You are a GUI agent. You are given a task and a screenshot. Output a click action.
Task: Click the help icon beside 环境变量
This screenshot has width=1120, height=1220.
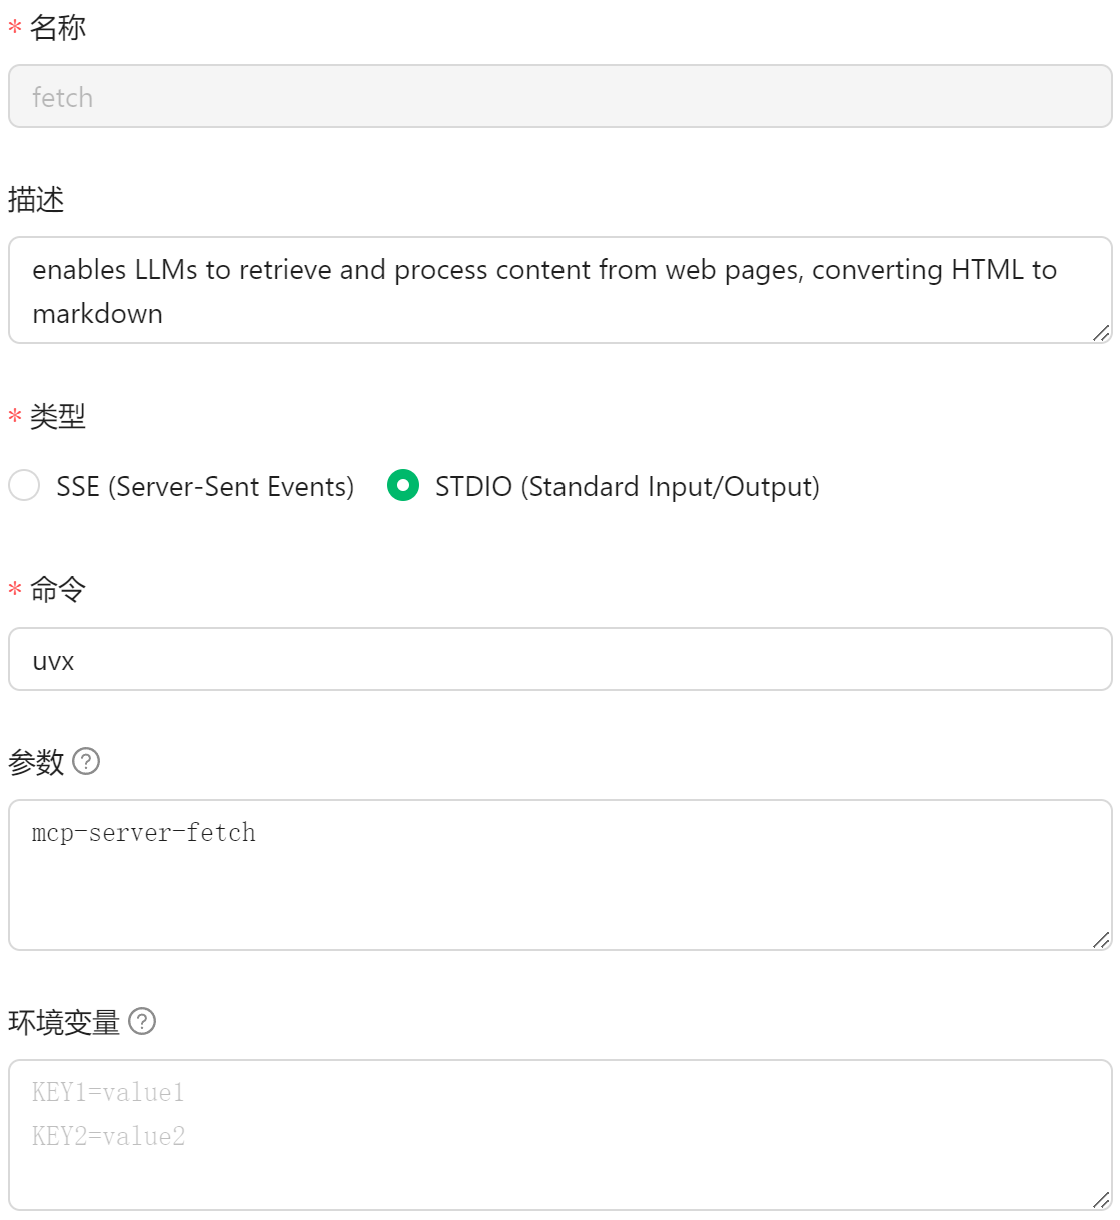click(143, 1021)
